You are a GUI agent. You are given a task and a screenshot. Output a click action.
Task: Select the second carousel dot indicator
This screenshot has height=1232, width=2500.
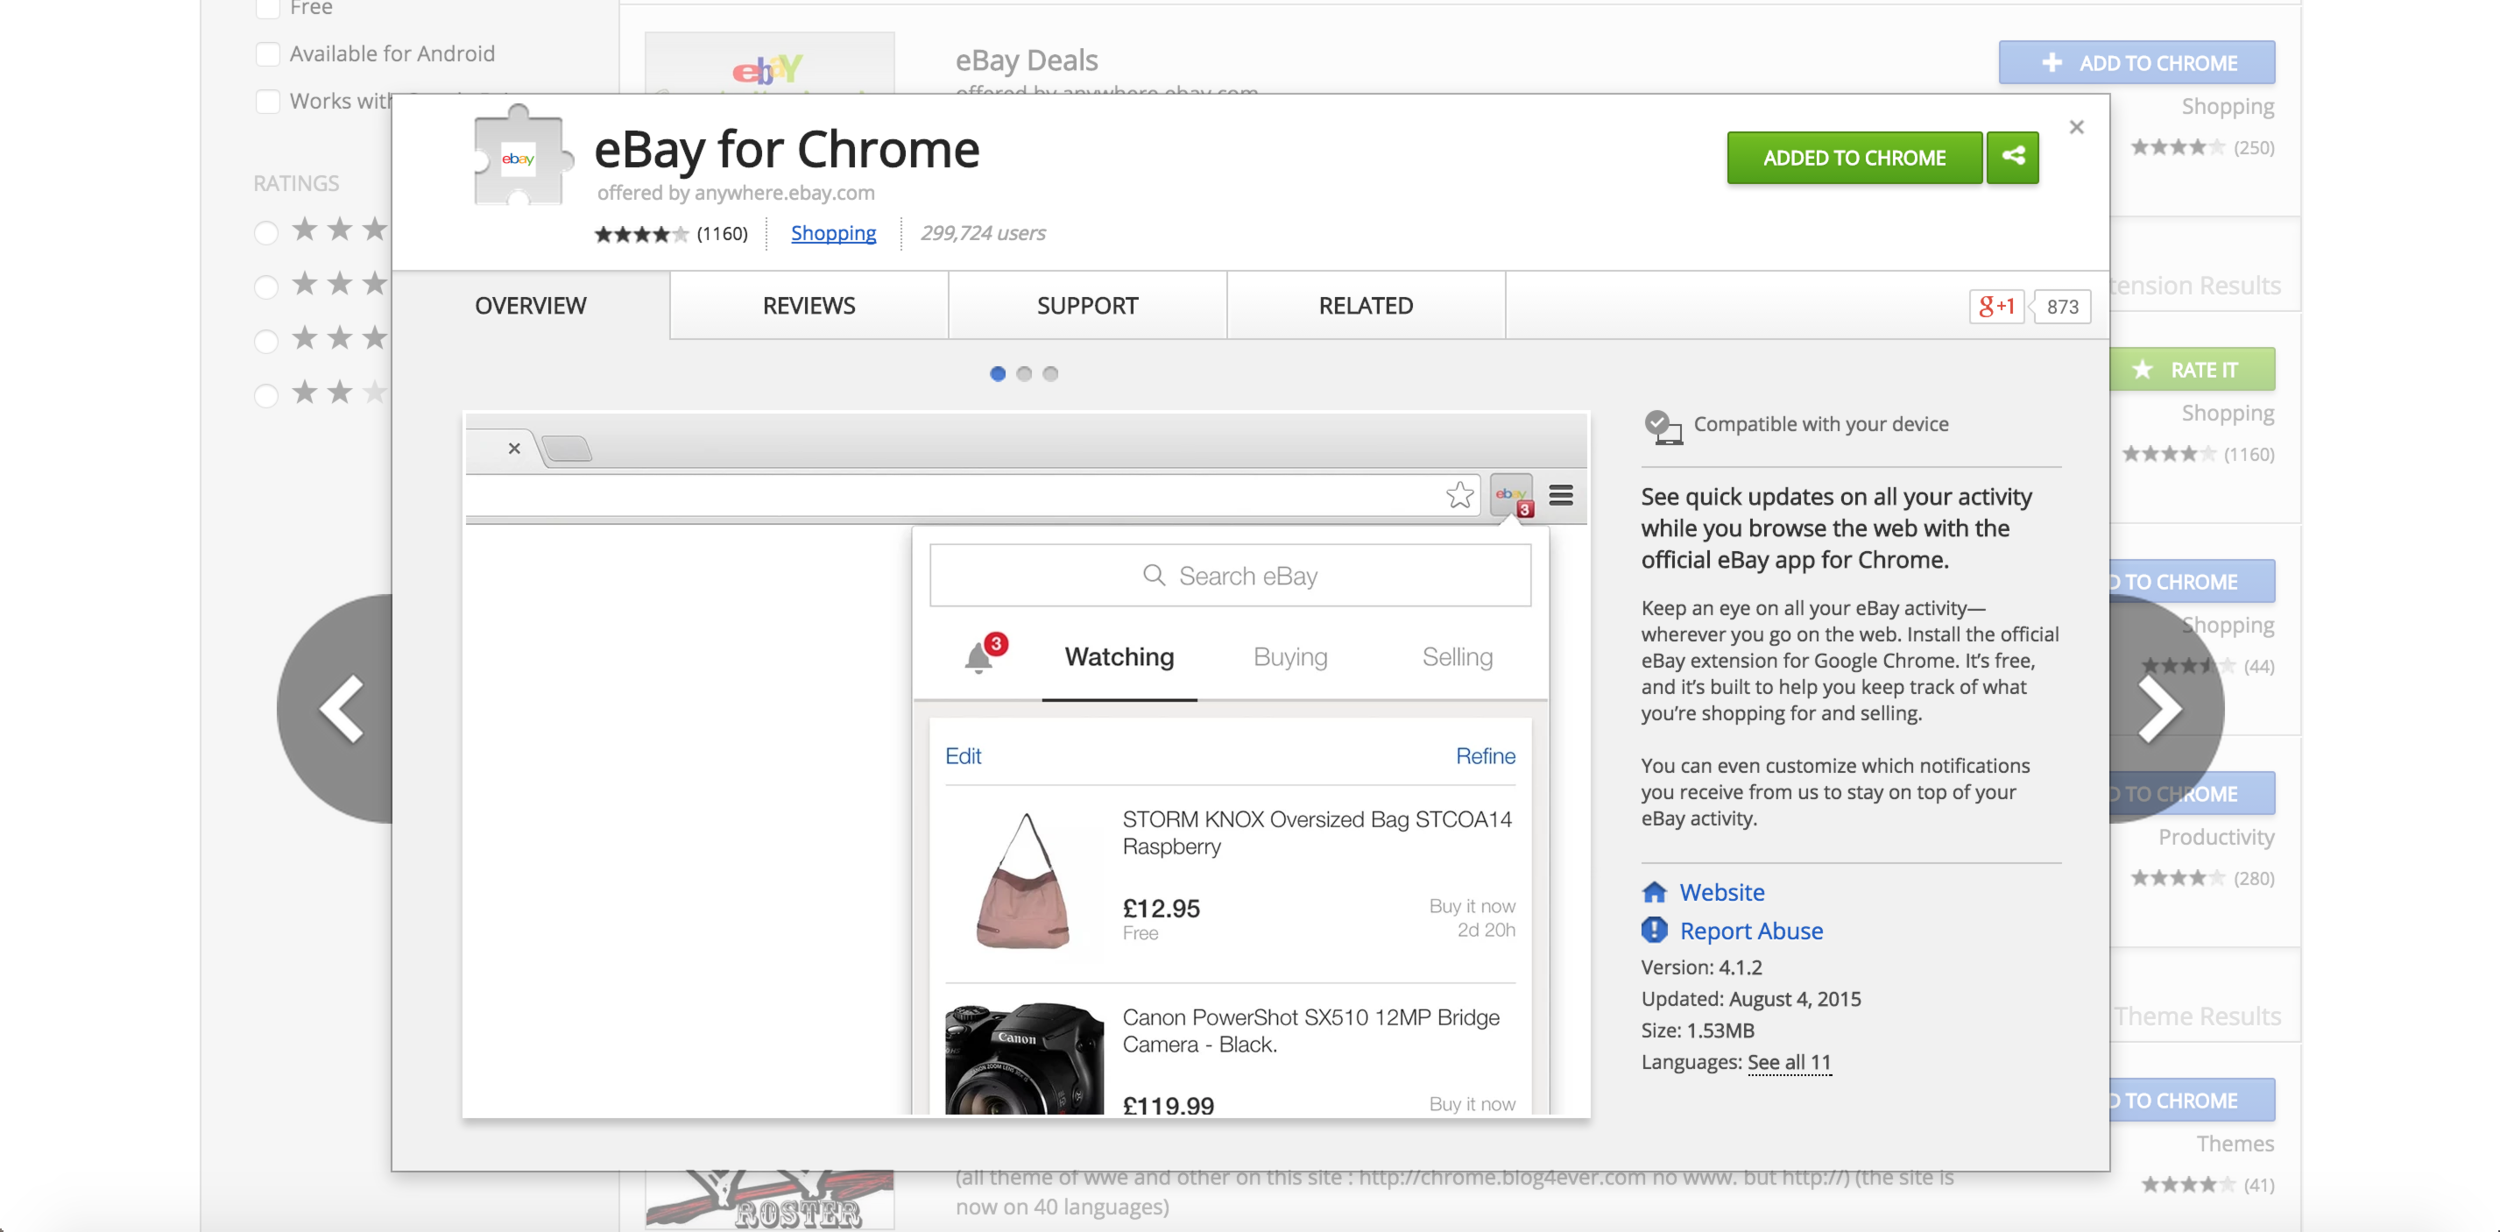tap(1024, 373)
